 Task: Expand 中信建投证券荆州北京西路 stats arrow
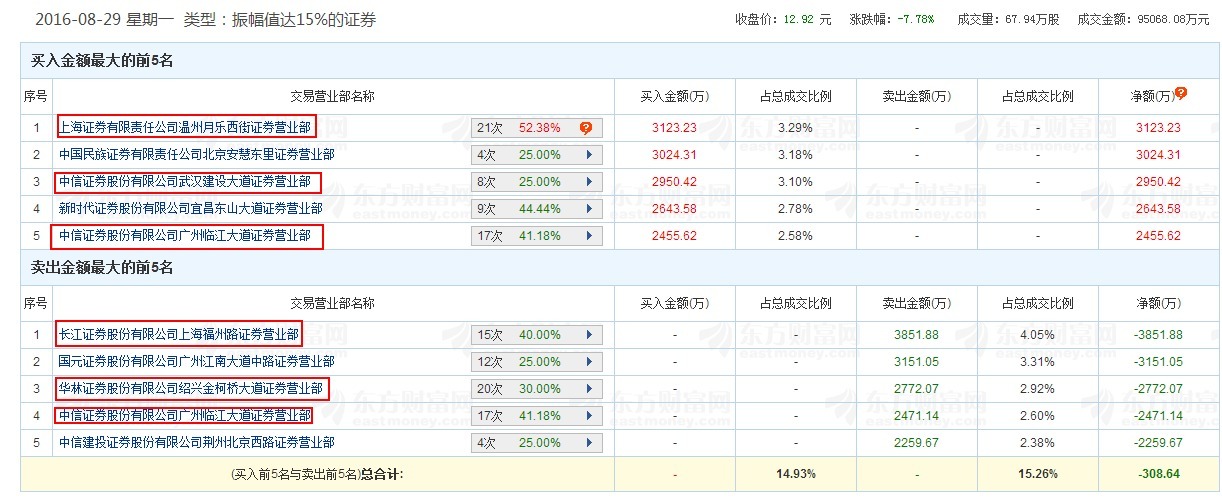589,443
